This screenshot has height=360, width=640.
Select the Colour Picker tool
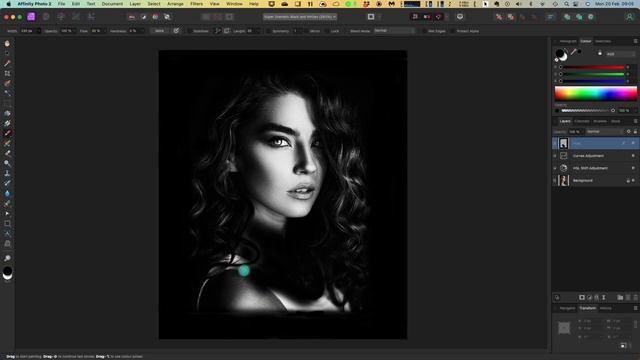7,63
